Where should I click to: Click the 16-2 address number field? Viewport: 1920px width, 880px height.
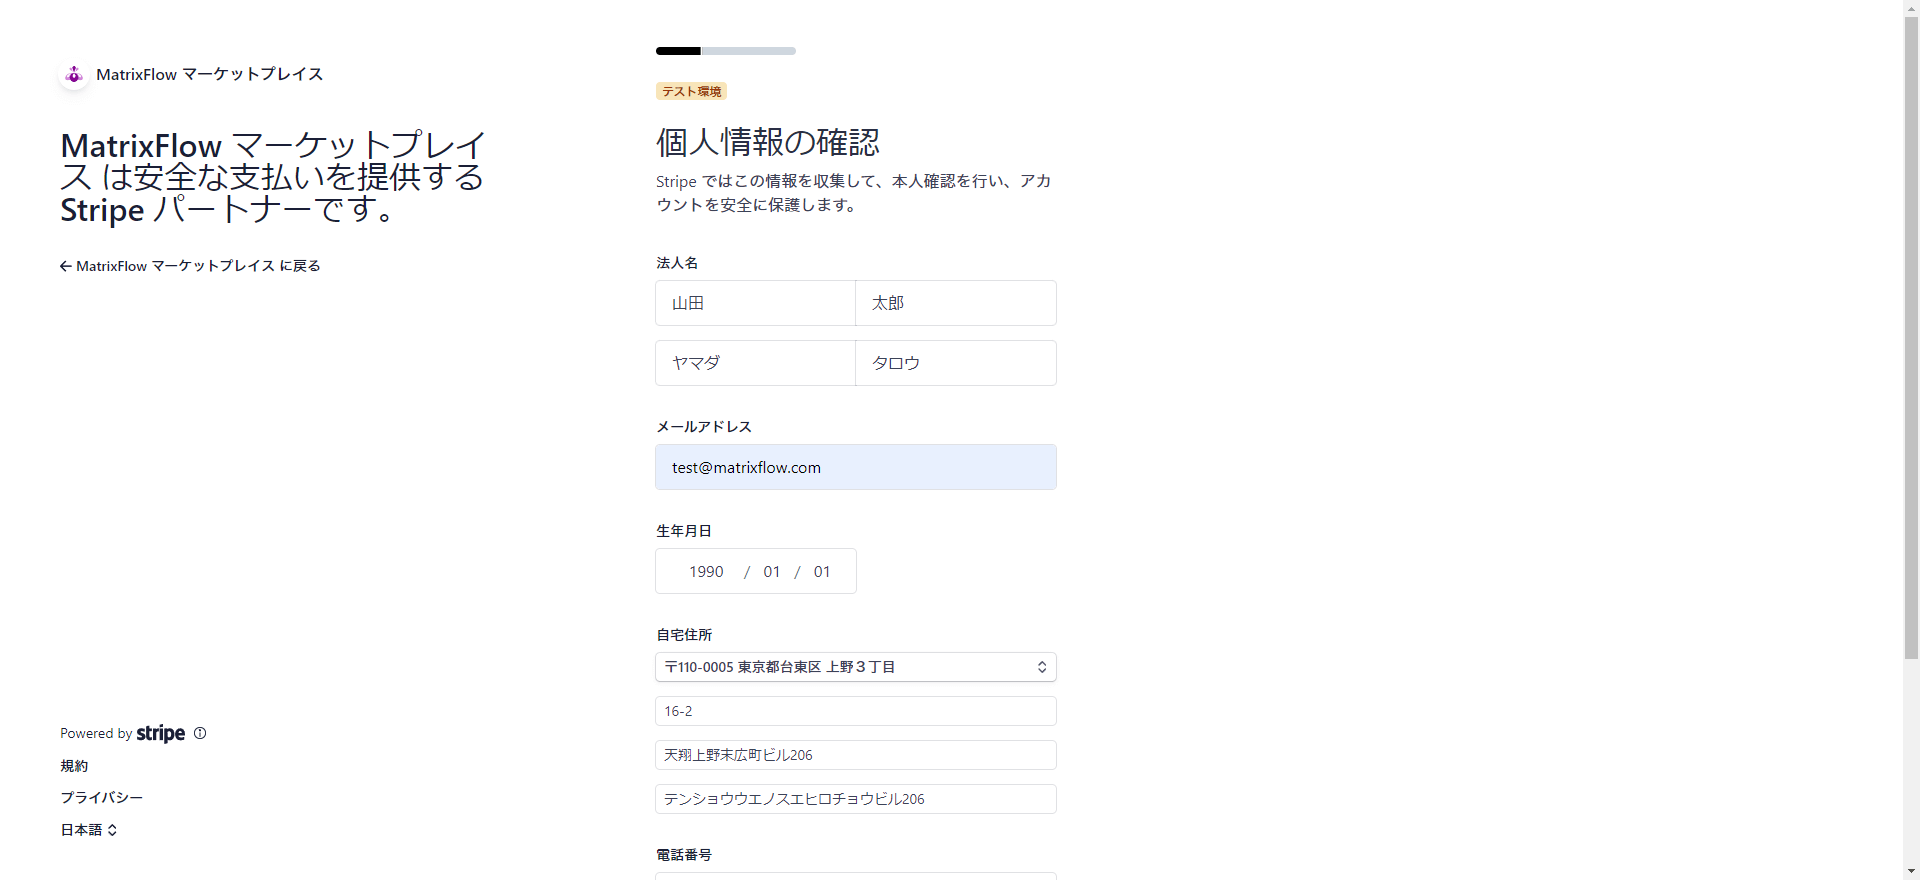point(856,711)
